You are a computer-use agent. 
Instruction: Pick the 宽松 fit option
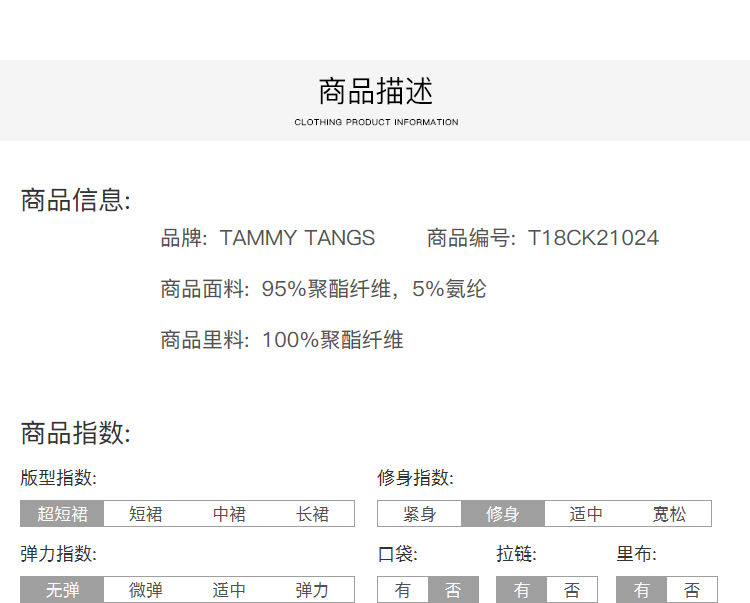click(x=669, y=514)
